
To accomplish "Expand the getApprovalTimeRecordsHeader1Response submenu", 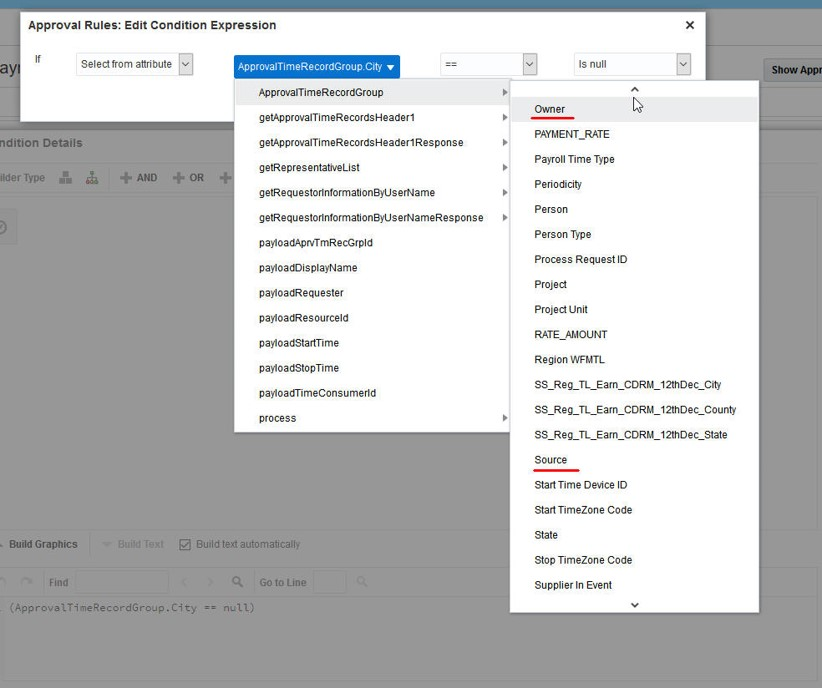I will coord(372,143).
